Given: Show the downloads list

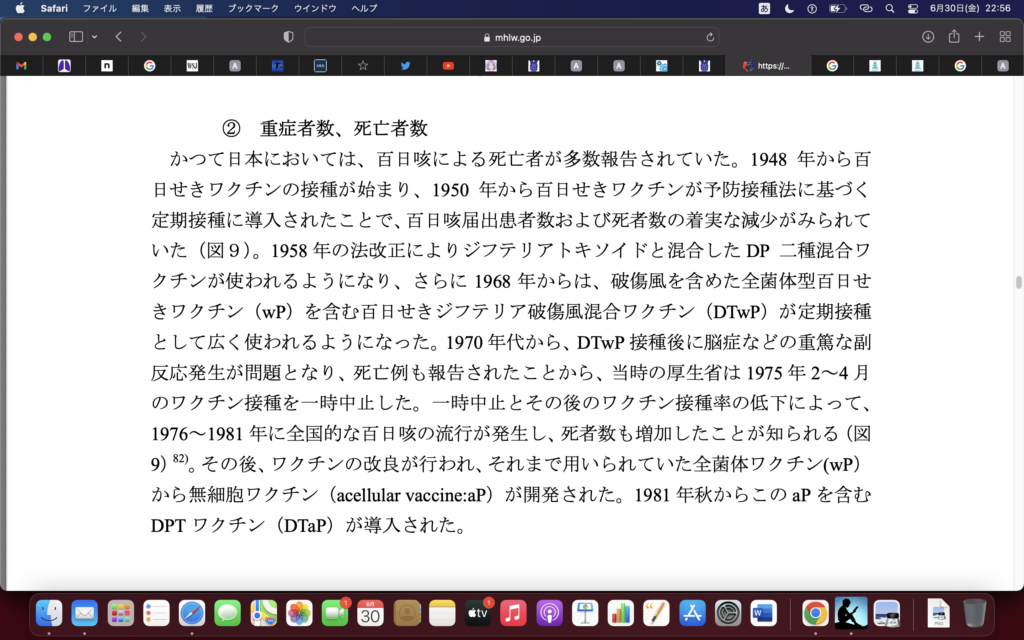Looking at the screenshot, I should click(x=928, y=37).
